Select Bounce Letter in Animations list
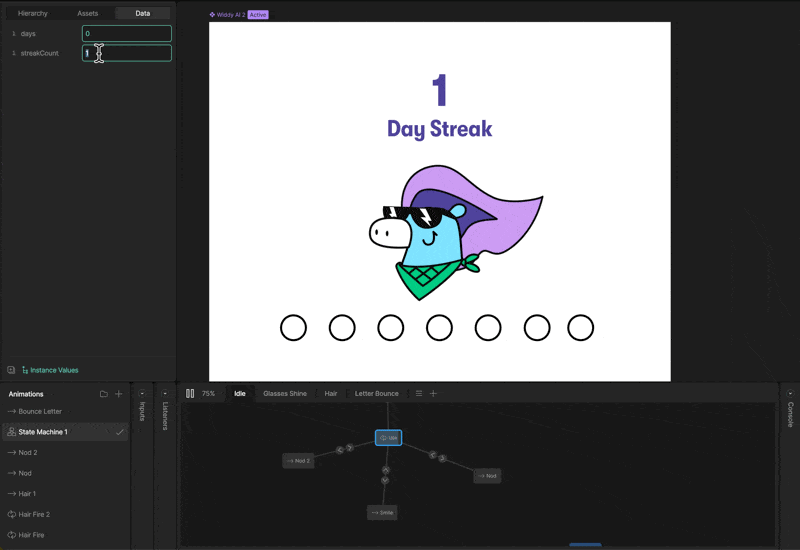This screenshot has height=550, width=800. coord(40,411)
